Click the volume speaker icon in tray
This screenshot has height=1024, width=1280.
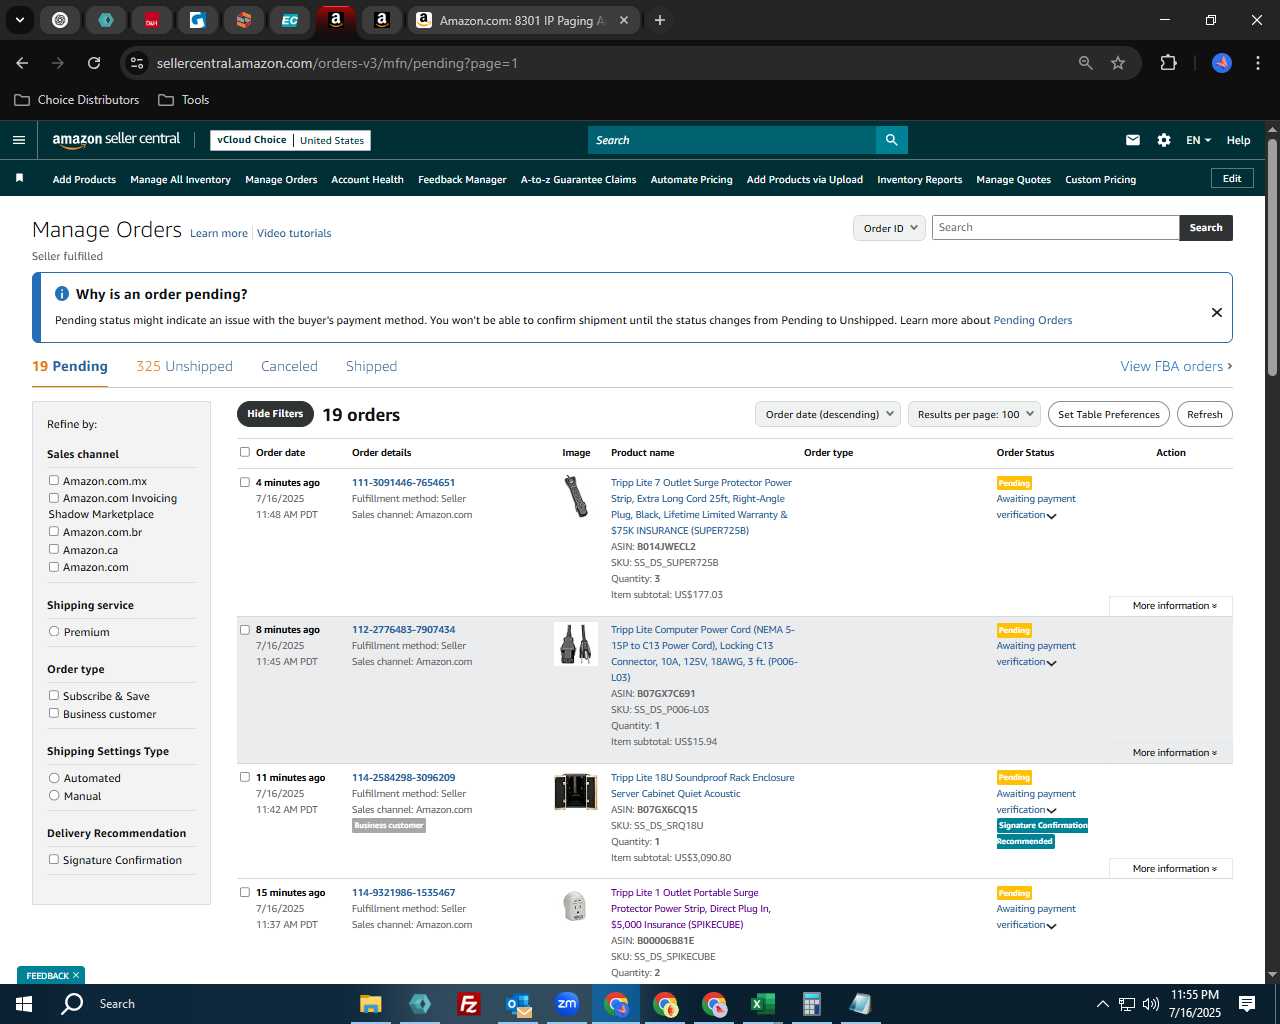pos(1150,1004)
